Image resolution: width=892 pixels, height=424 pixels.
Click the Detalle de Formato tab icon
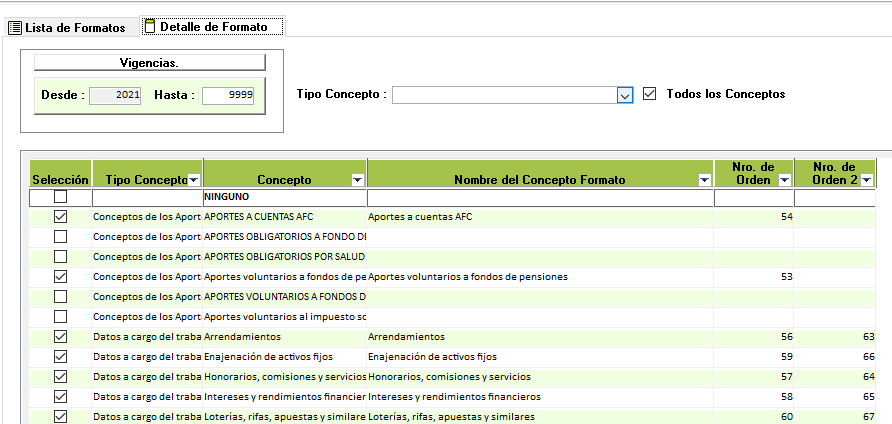[150, 27]
